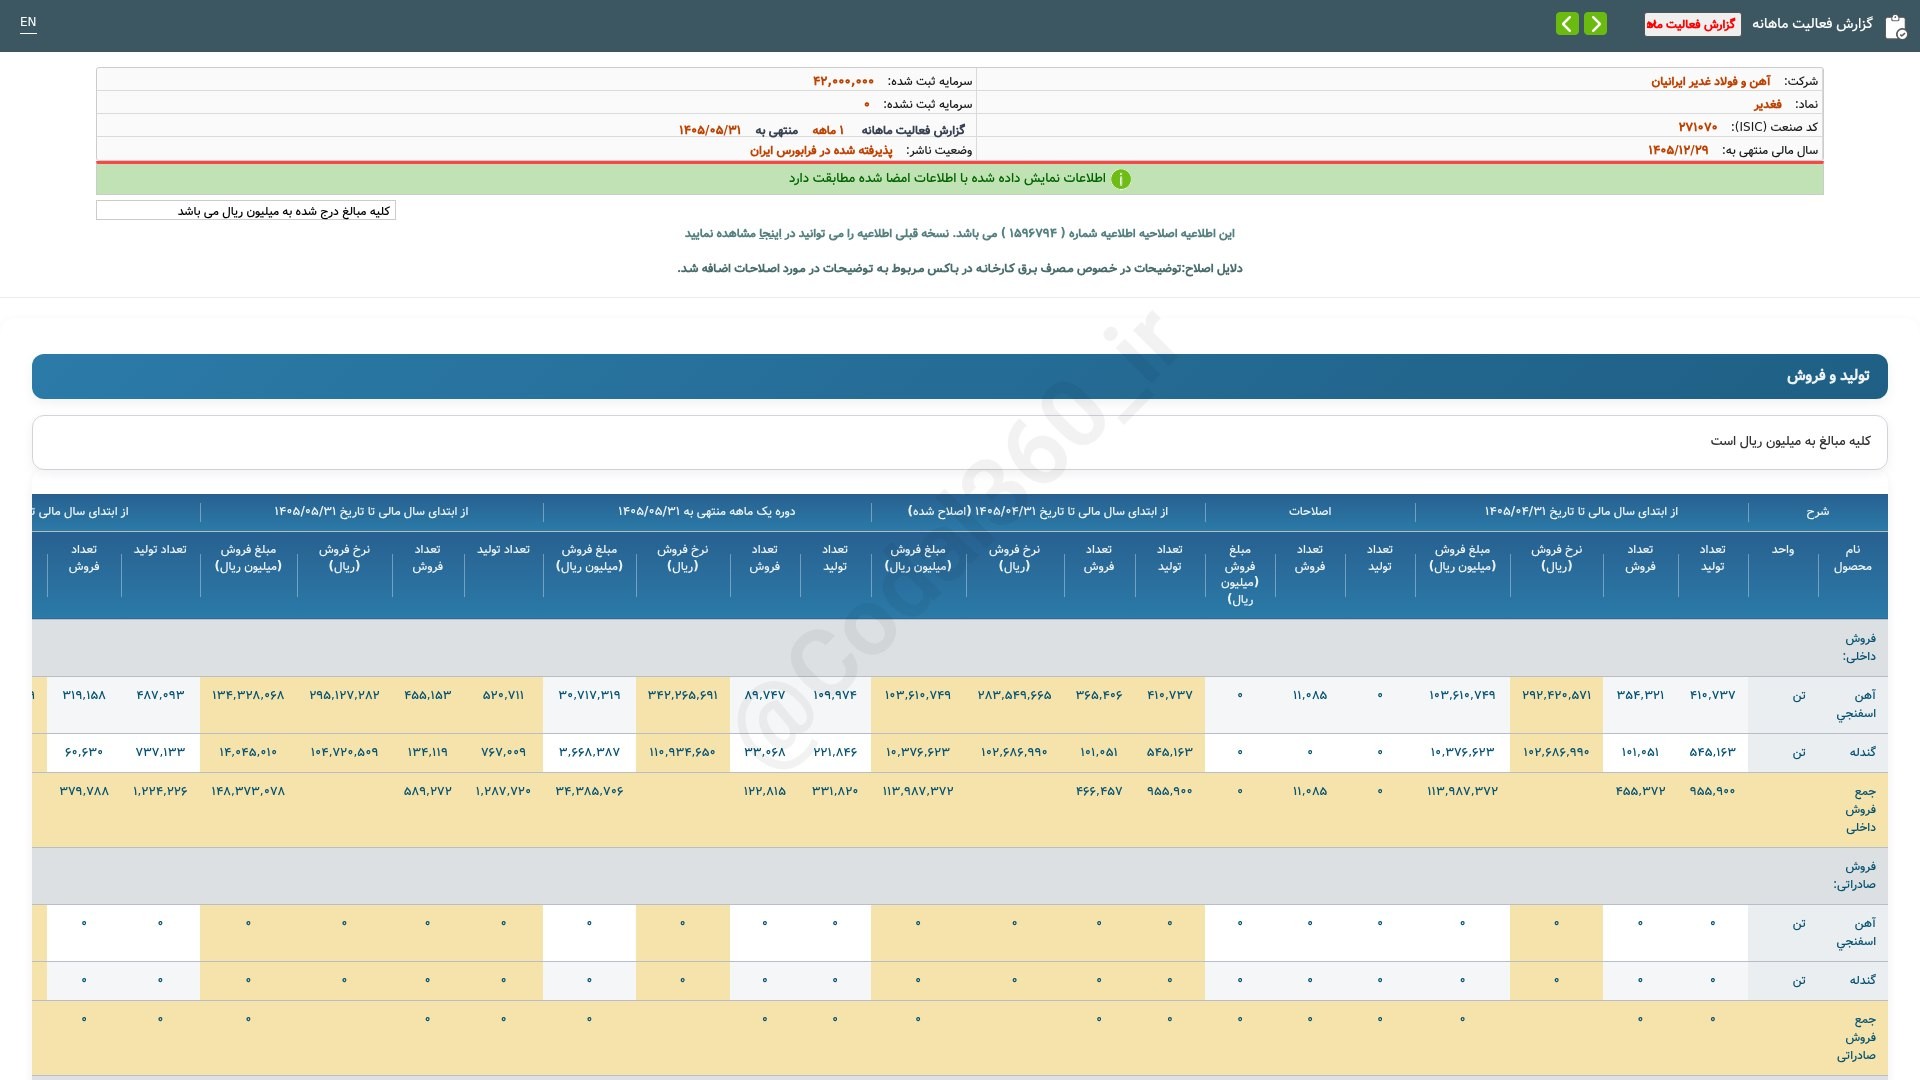Click the symbol value فغدیر
The height and width of the screenshot is (1080, 1920).
pos(1767,104)
